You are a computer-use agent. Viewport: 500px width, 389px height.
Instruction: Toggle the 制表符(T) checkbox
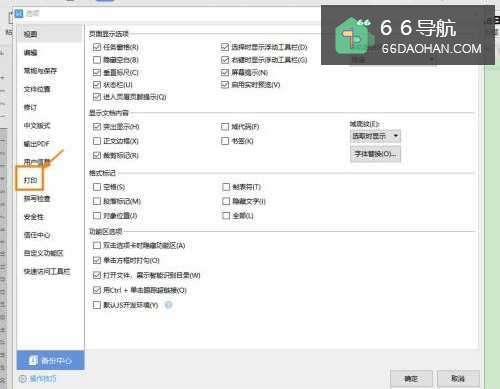click(226, 187)
